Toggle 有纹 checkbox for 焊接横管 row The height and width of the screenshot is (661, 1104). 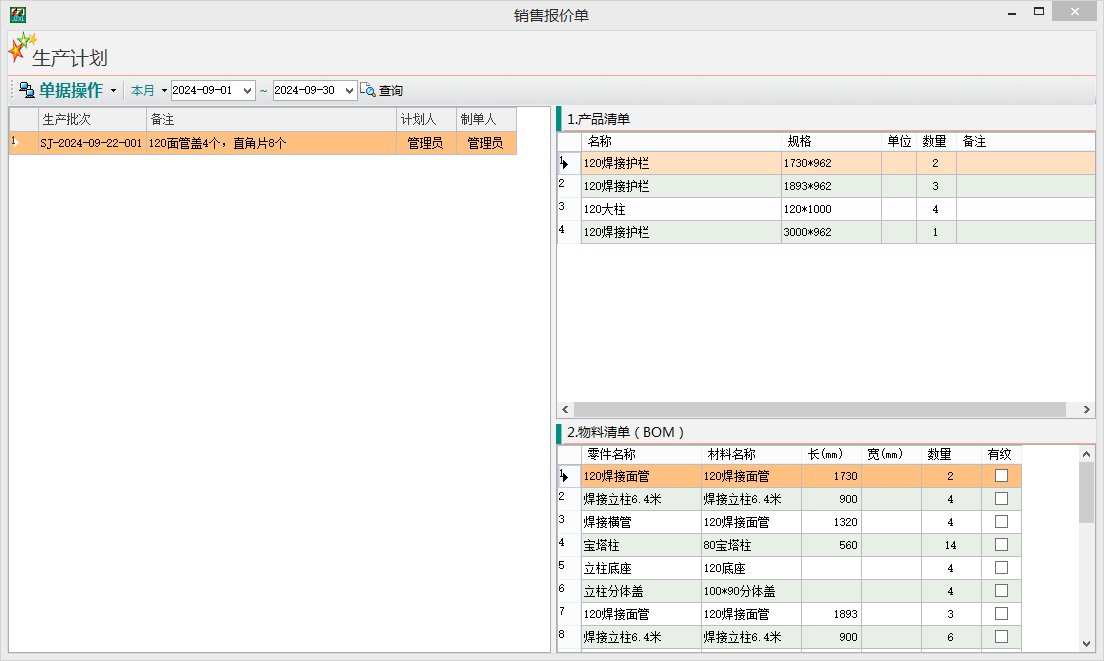coord(1001,522)
